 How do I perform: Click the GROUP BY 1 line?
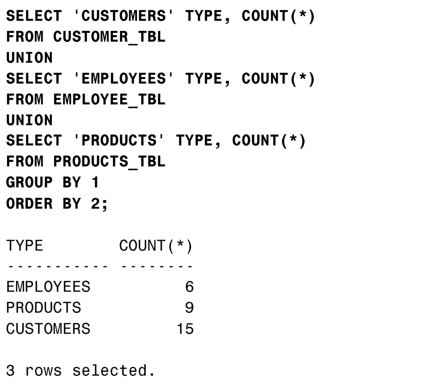pos(52,182)
